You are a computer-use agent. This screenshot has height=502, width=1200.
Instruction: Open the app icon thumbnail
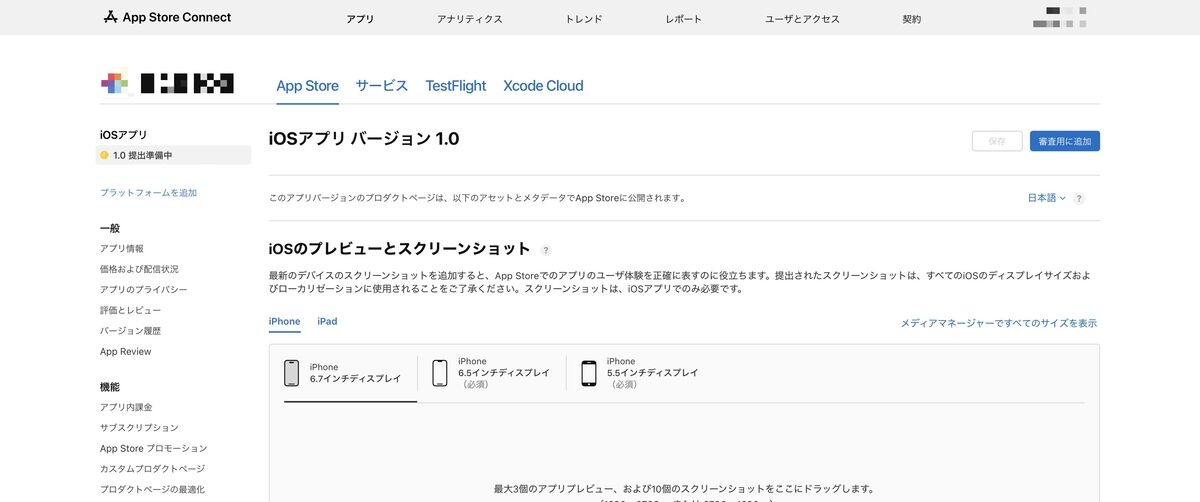[x=114, y=84]
